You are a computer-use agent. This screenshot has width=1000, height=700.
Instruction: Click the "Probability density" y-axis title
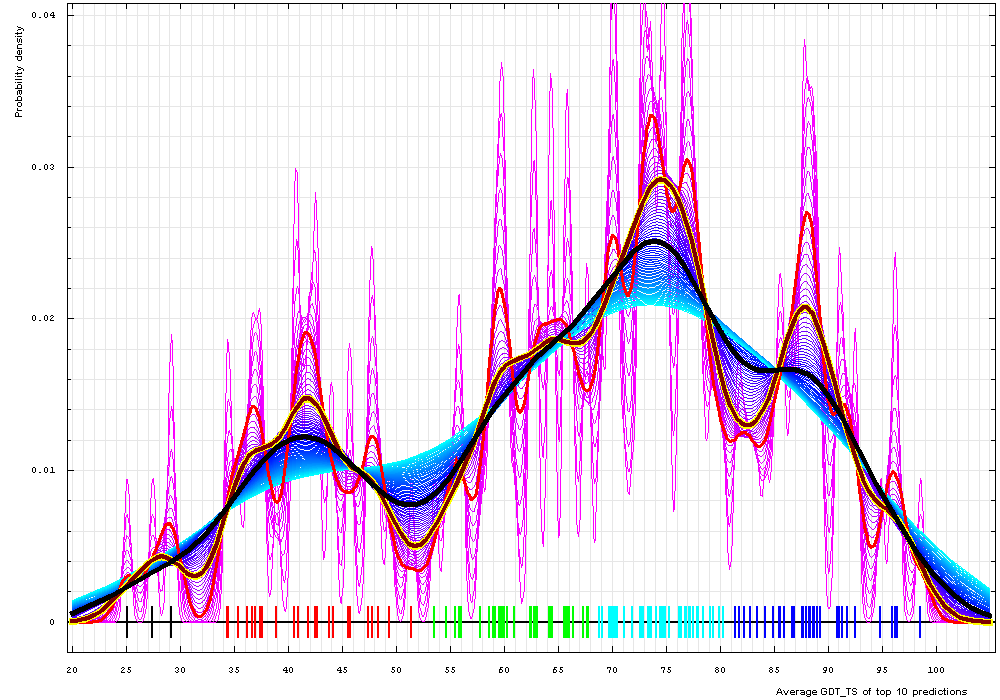pyautogui.click(x=19, y=64)
